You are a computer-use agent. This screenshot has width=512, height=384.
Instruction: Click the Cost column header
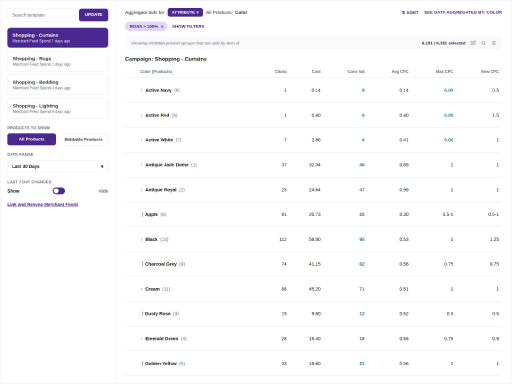point(316,72)
